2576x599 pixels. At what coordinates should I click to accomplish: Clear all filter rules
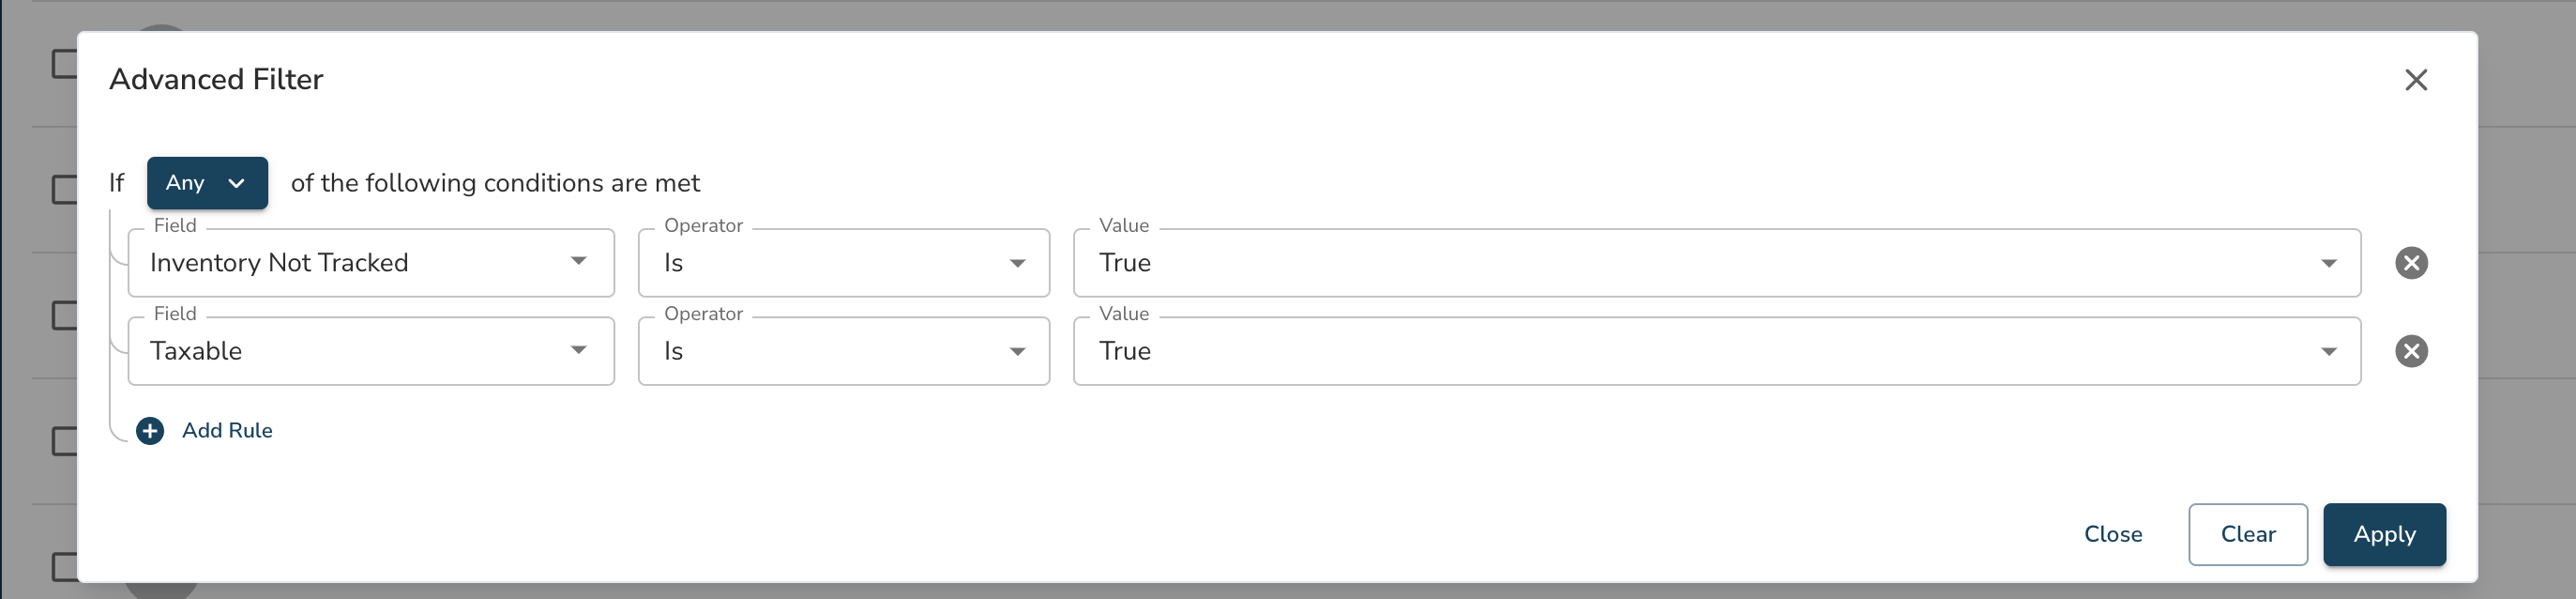pyautogui.click(x=2248, y=535)
